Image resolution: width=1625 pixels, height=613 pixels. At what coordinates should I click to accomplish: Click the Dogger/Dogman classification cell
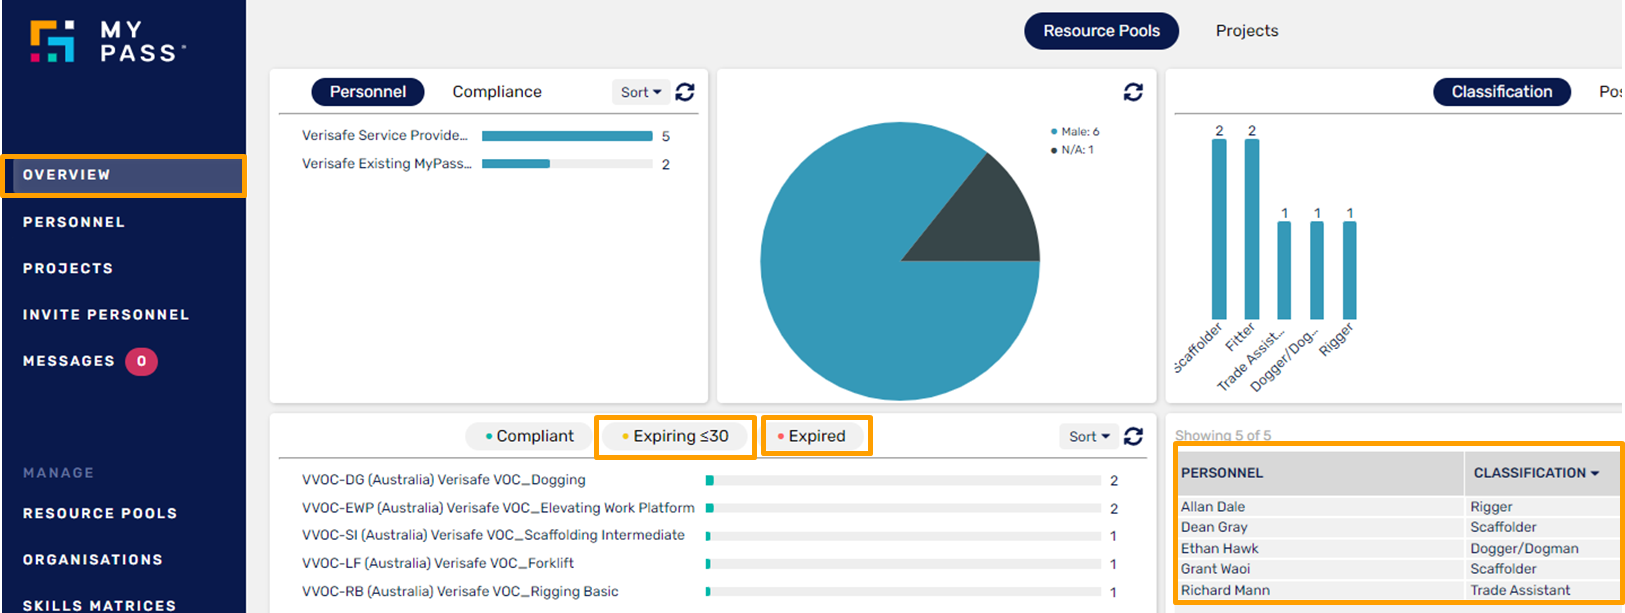[x=1524, y=548]
